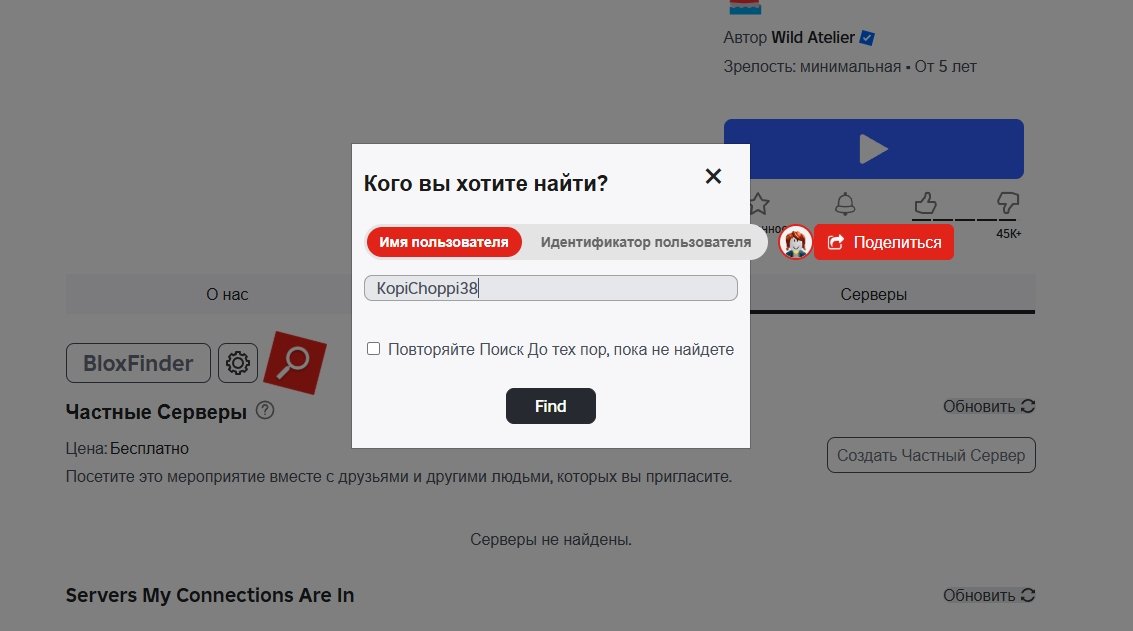1133x631 pixels.
Task: Click the Find button
Action: click(x=551, y=406)
